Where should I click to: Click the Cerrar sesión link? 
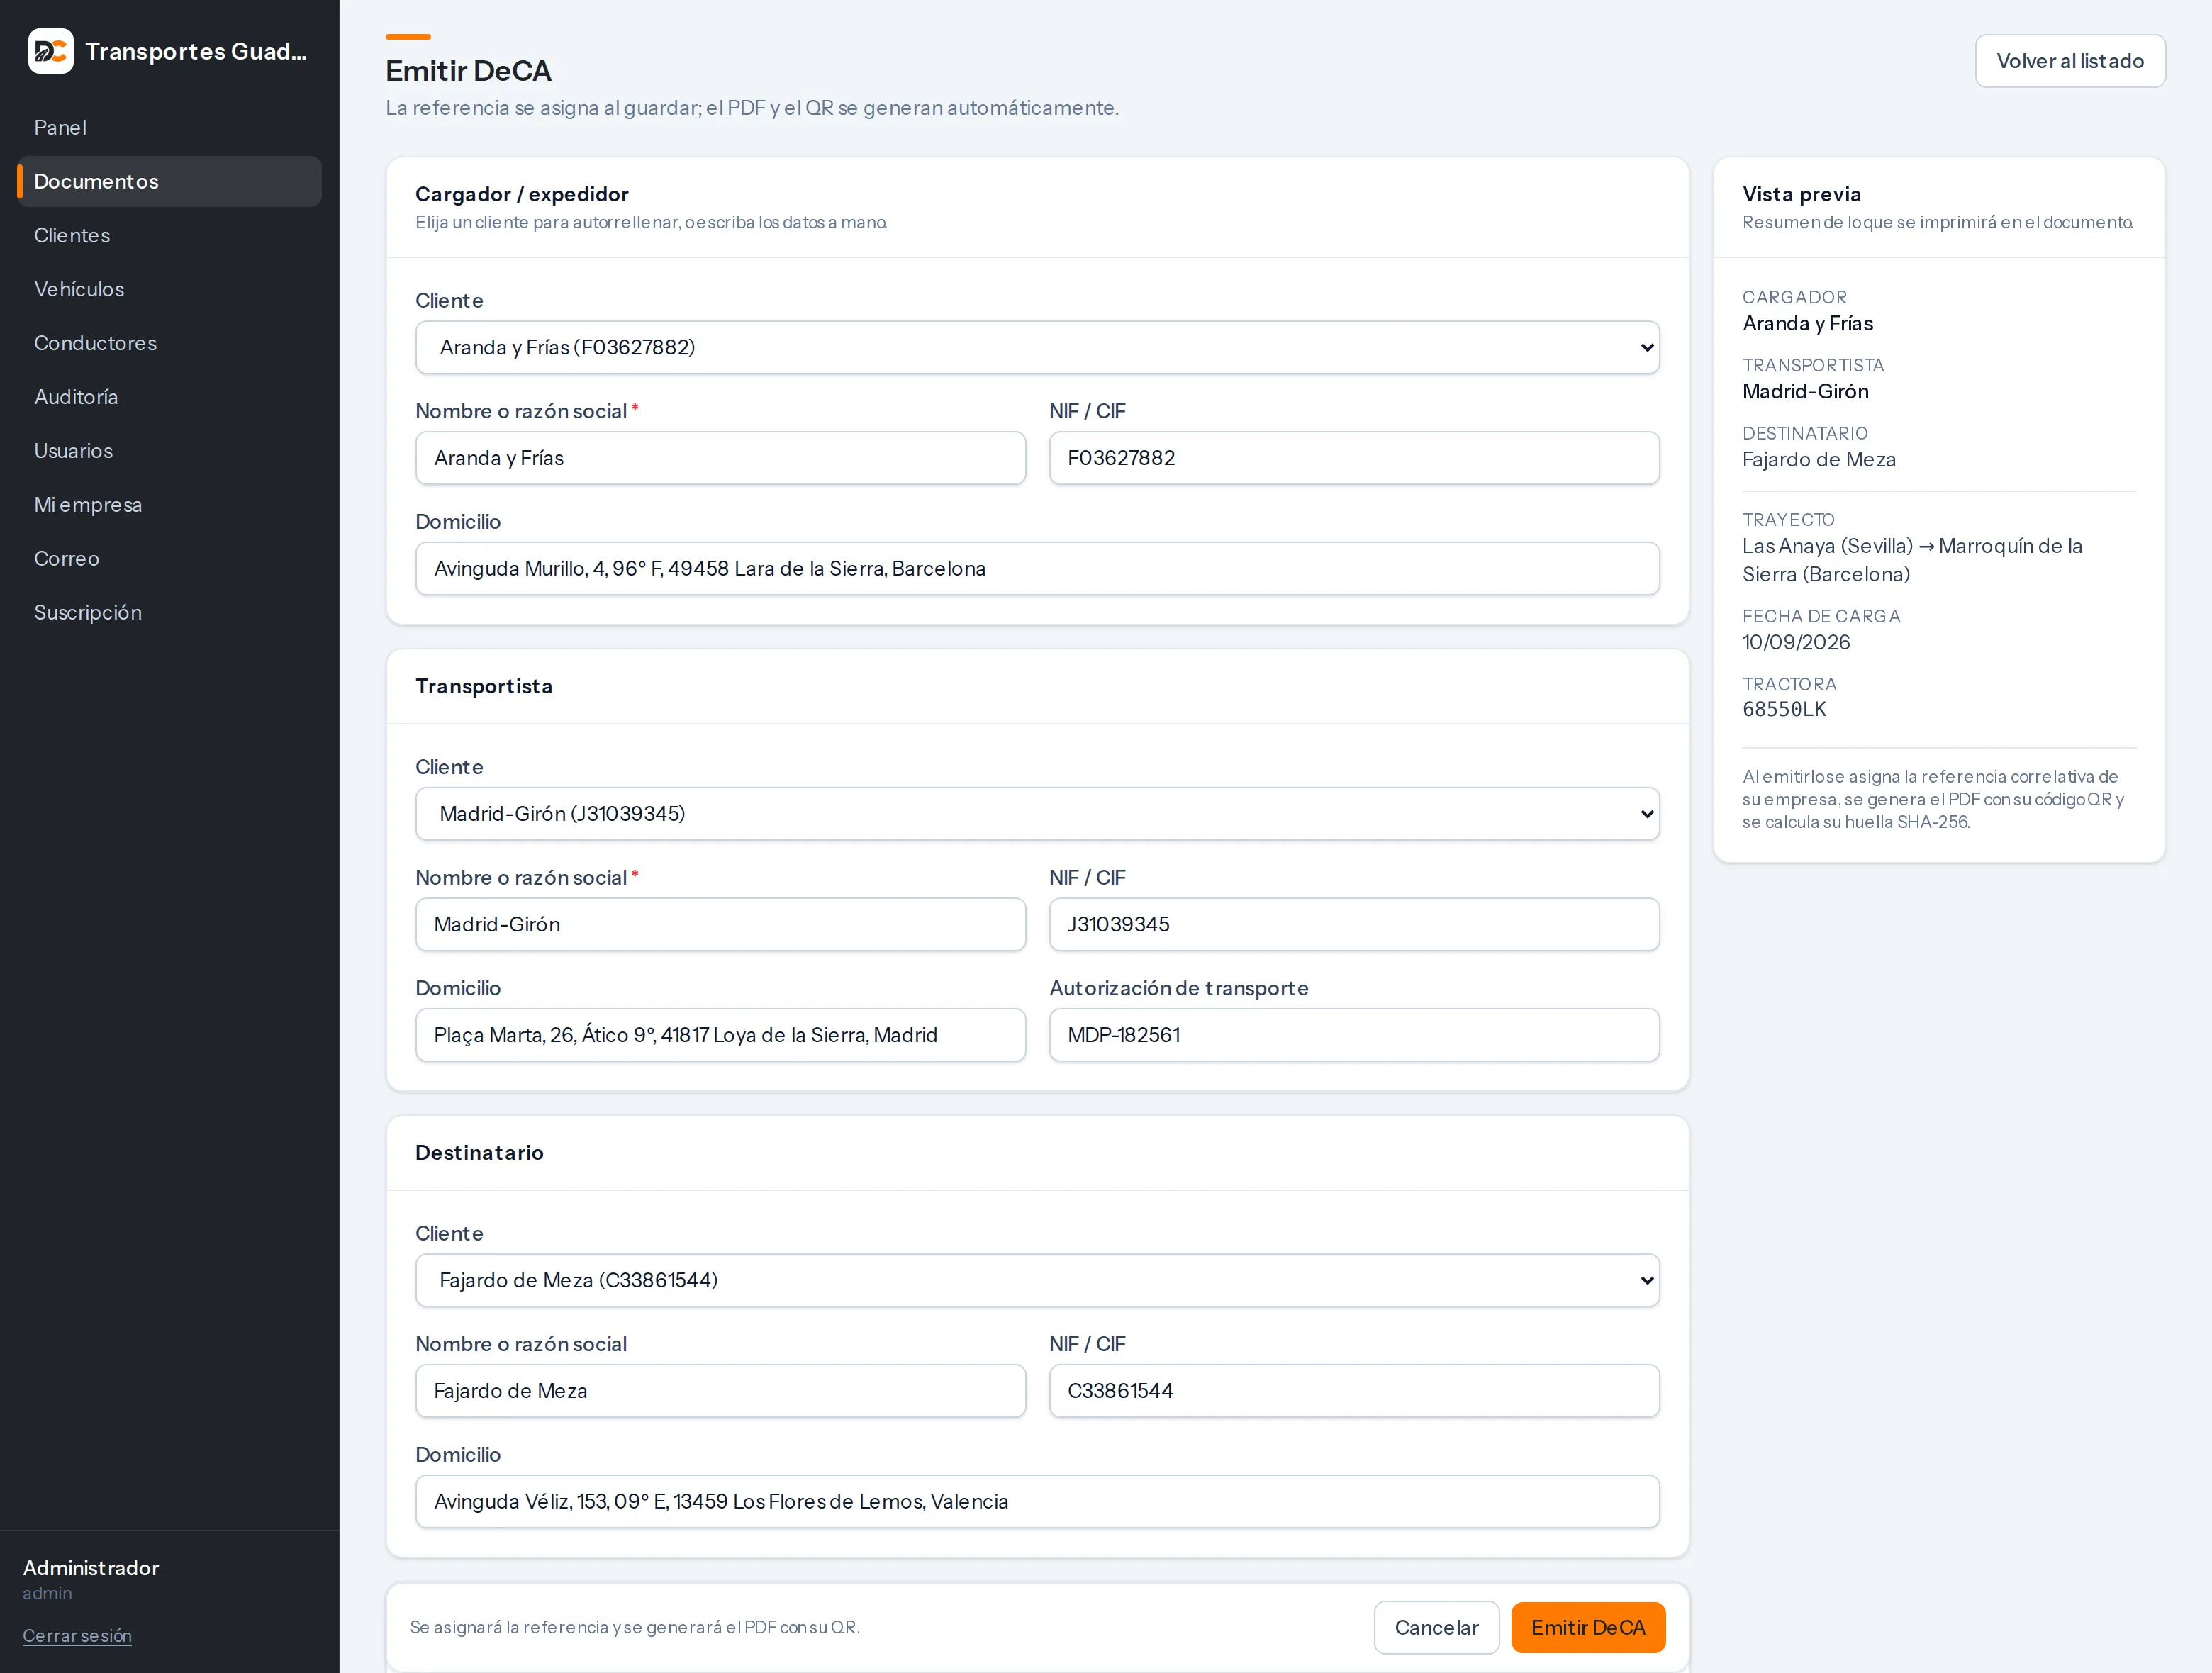77,1636
